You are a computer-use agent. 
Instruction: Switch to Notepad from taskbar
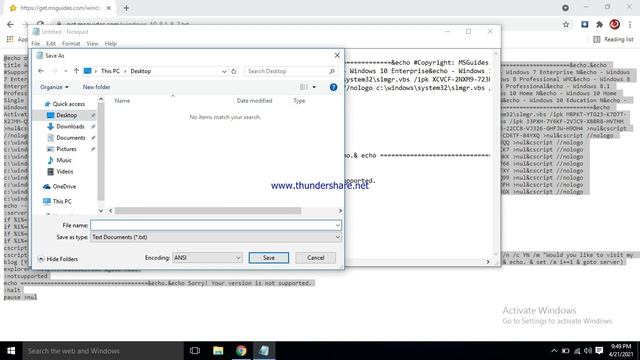pyautogui.click(x=264, y=351)
